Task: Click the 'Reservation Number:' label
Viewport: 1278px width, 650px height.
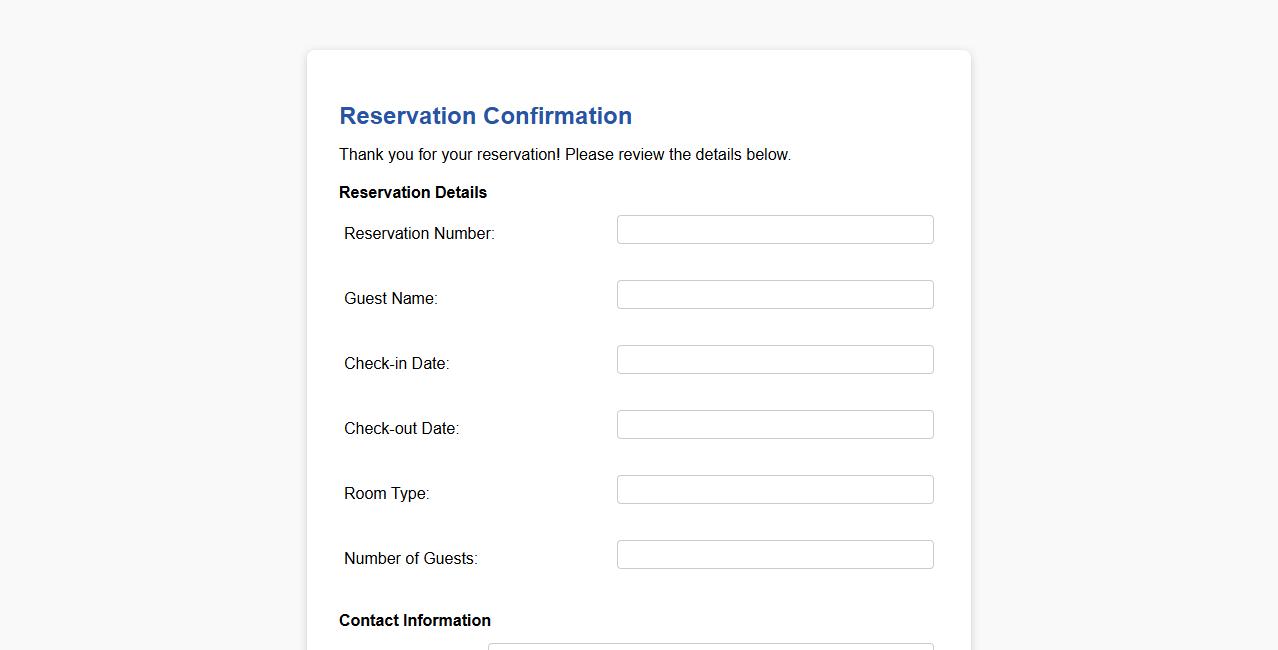Action: click(x=419, y=234)
